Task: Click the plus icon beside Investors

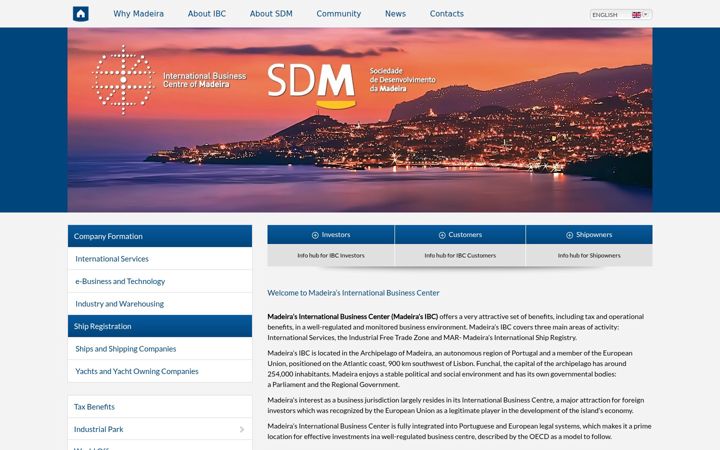Action: tap(315, 235)
